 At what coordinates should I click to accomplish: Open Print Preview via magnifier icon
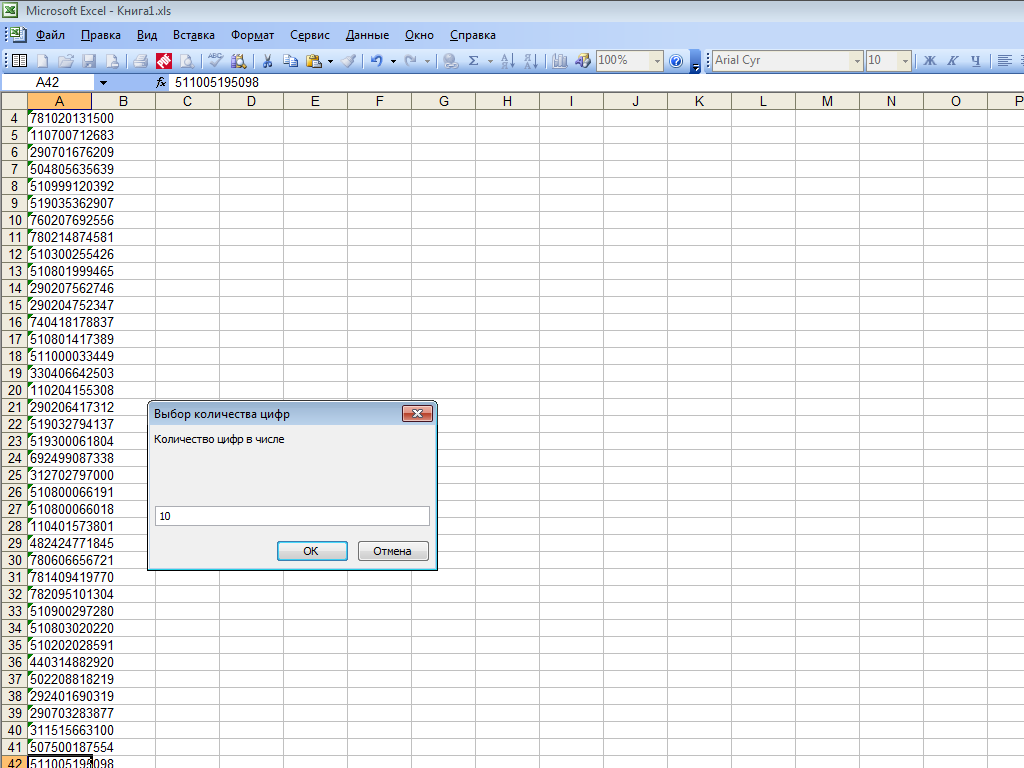click(187, 61)
